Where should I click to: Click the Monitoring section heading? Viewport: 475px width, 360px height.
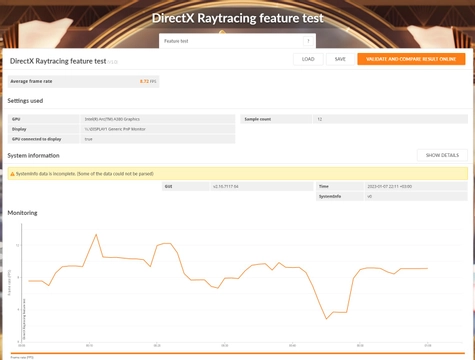click(22, 213)
